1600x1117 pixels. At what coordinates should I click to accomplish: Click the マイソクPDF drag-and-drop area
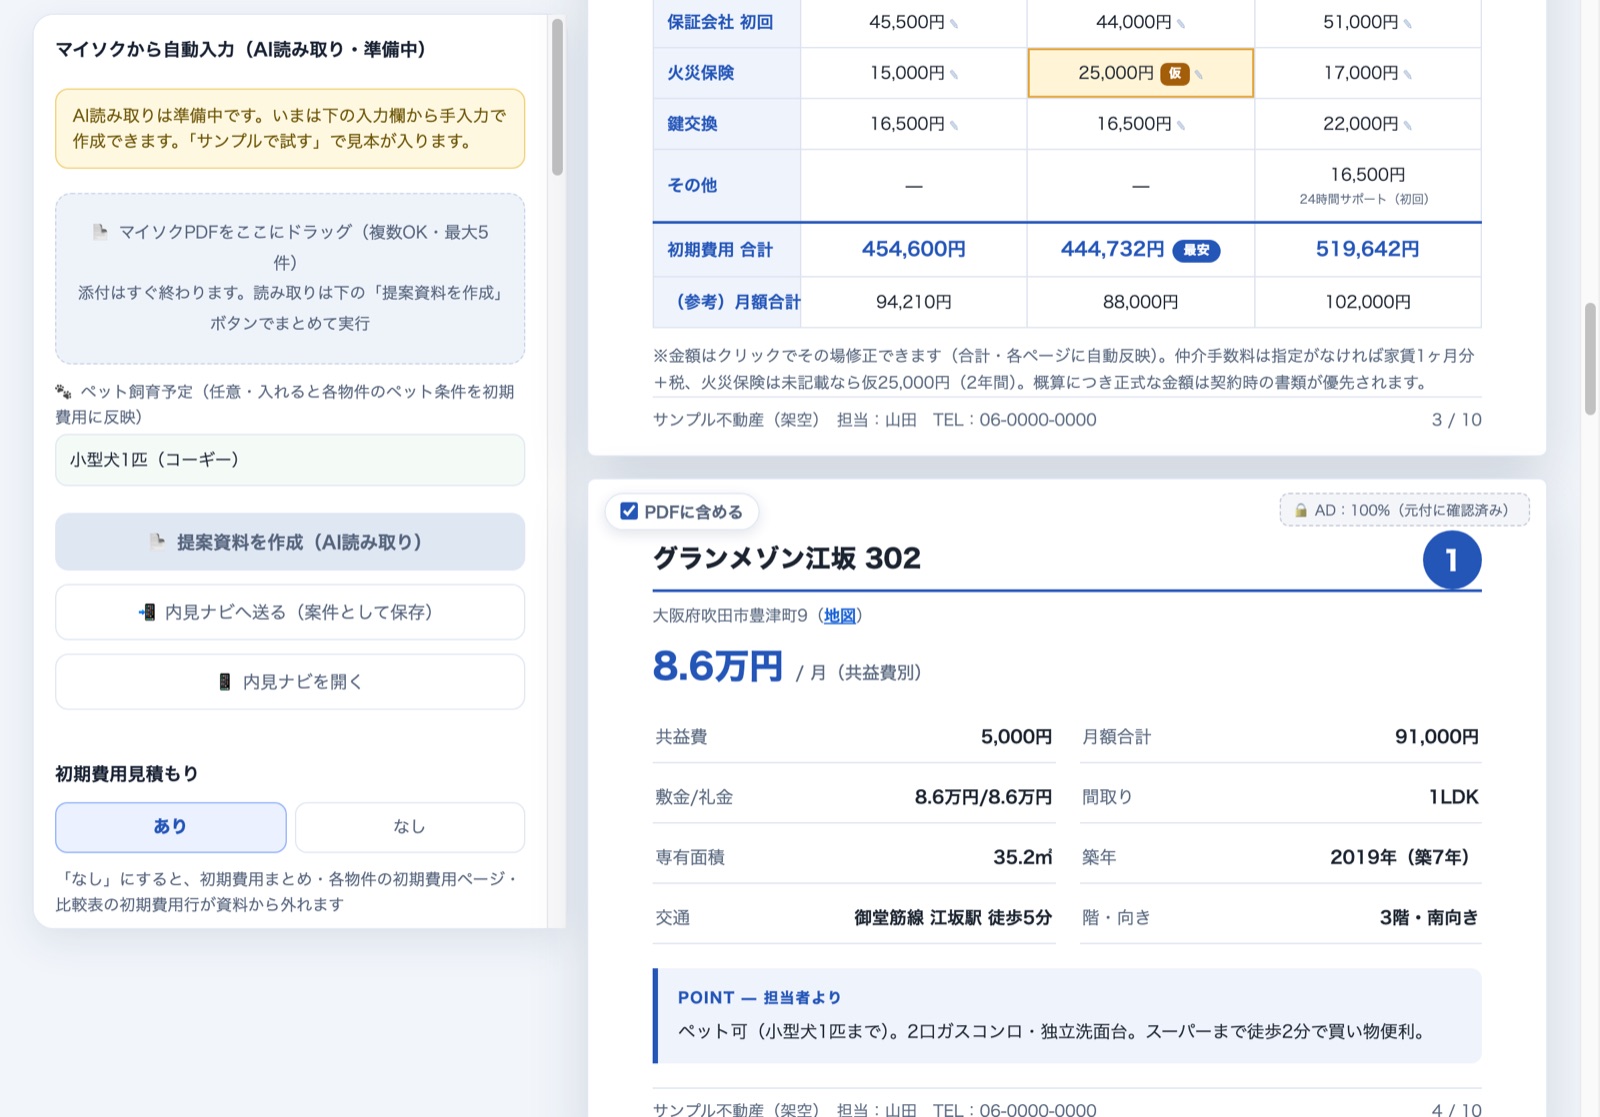click(290, 278)
